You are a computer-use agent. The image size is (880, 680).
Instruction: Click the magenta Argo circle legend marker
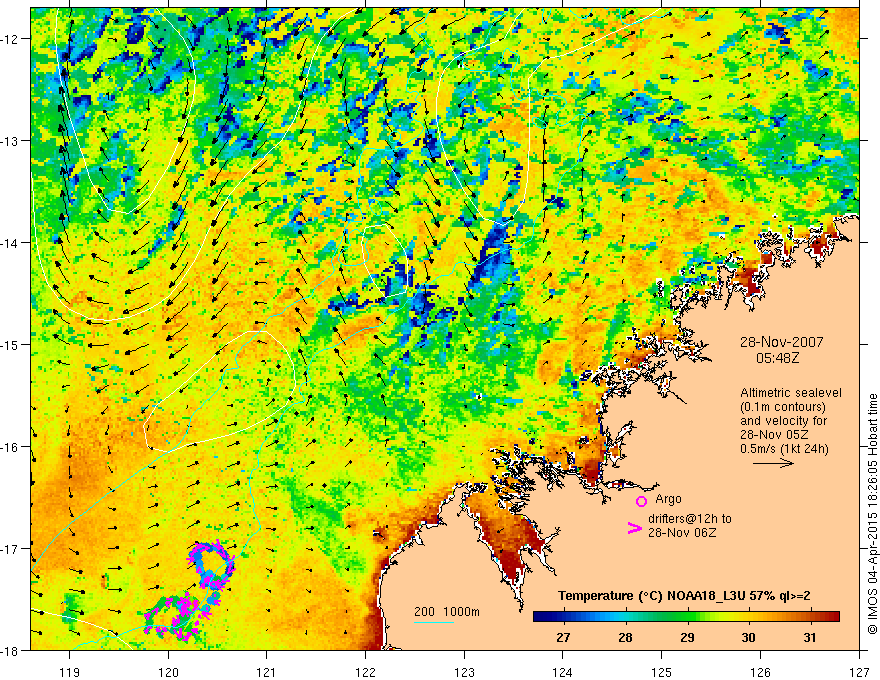coord(641,502)
